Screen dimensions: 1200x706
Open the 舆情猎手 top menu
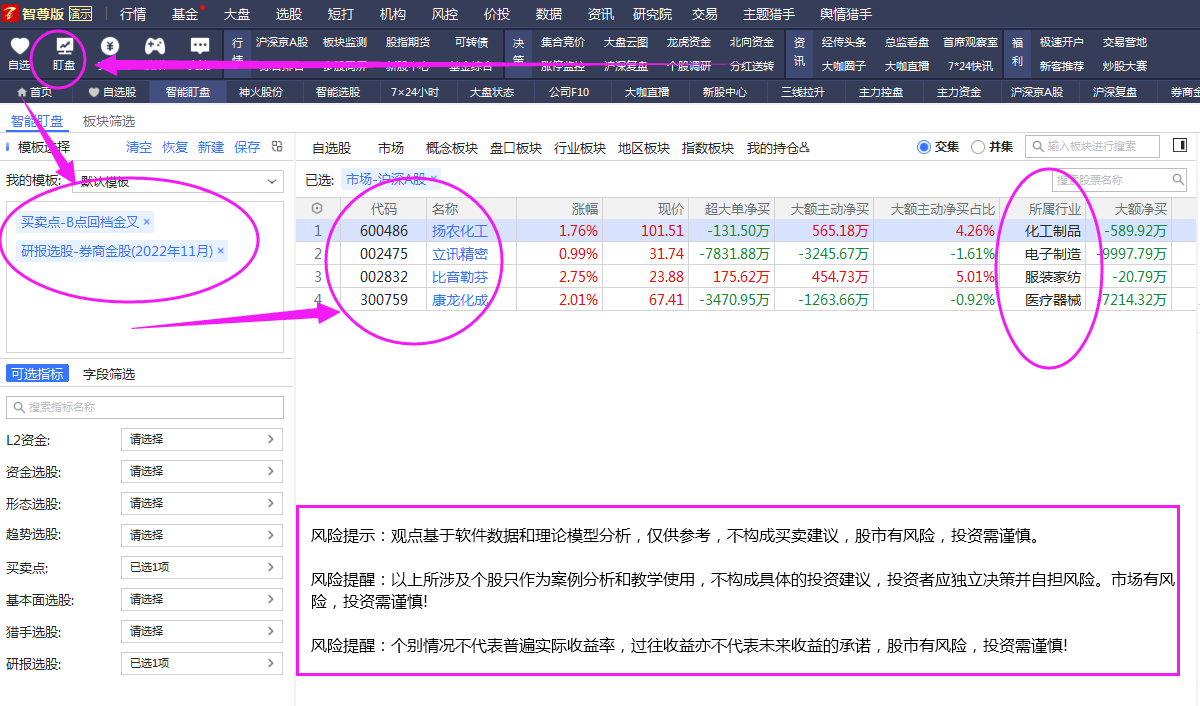(x=846, y=14)
